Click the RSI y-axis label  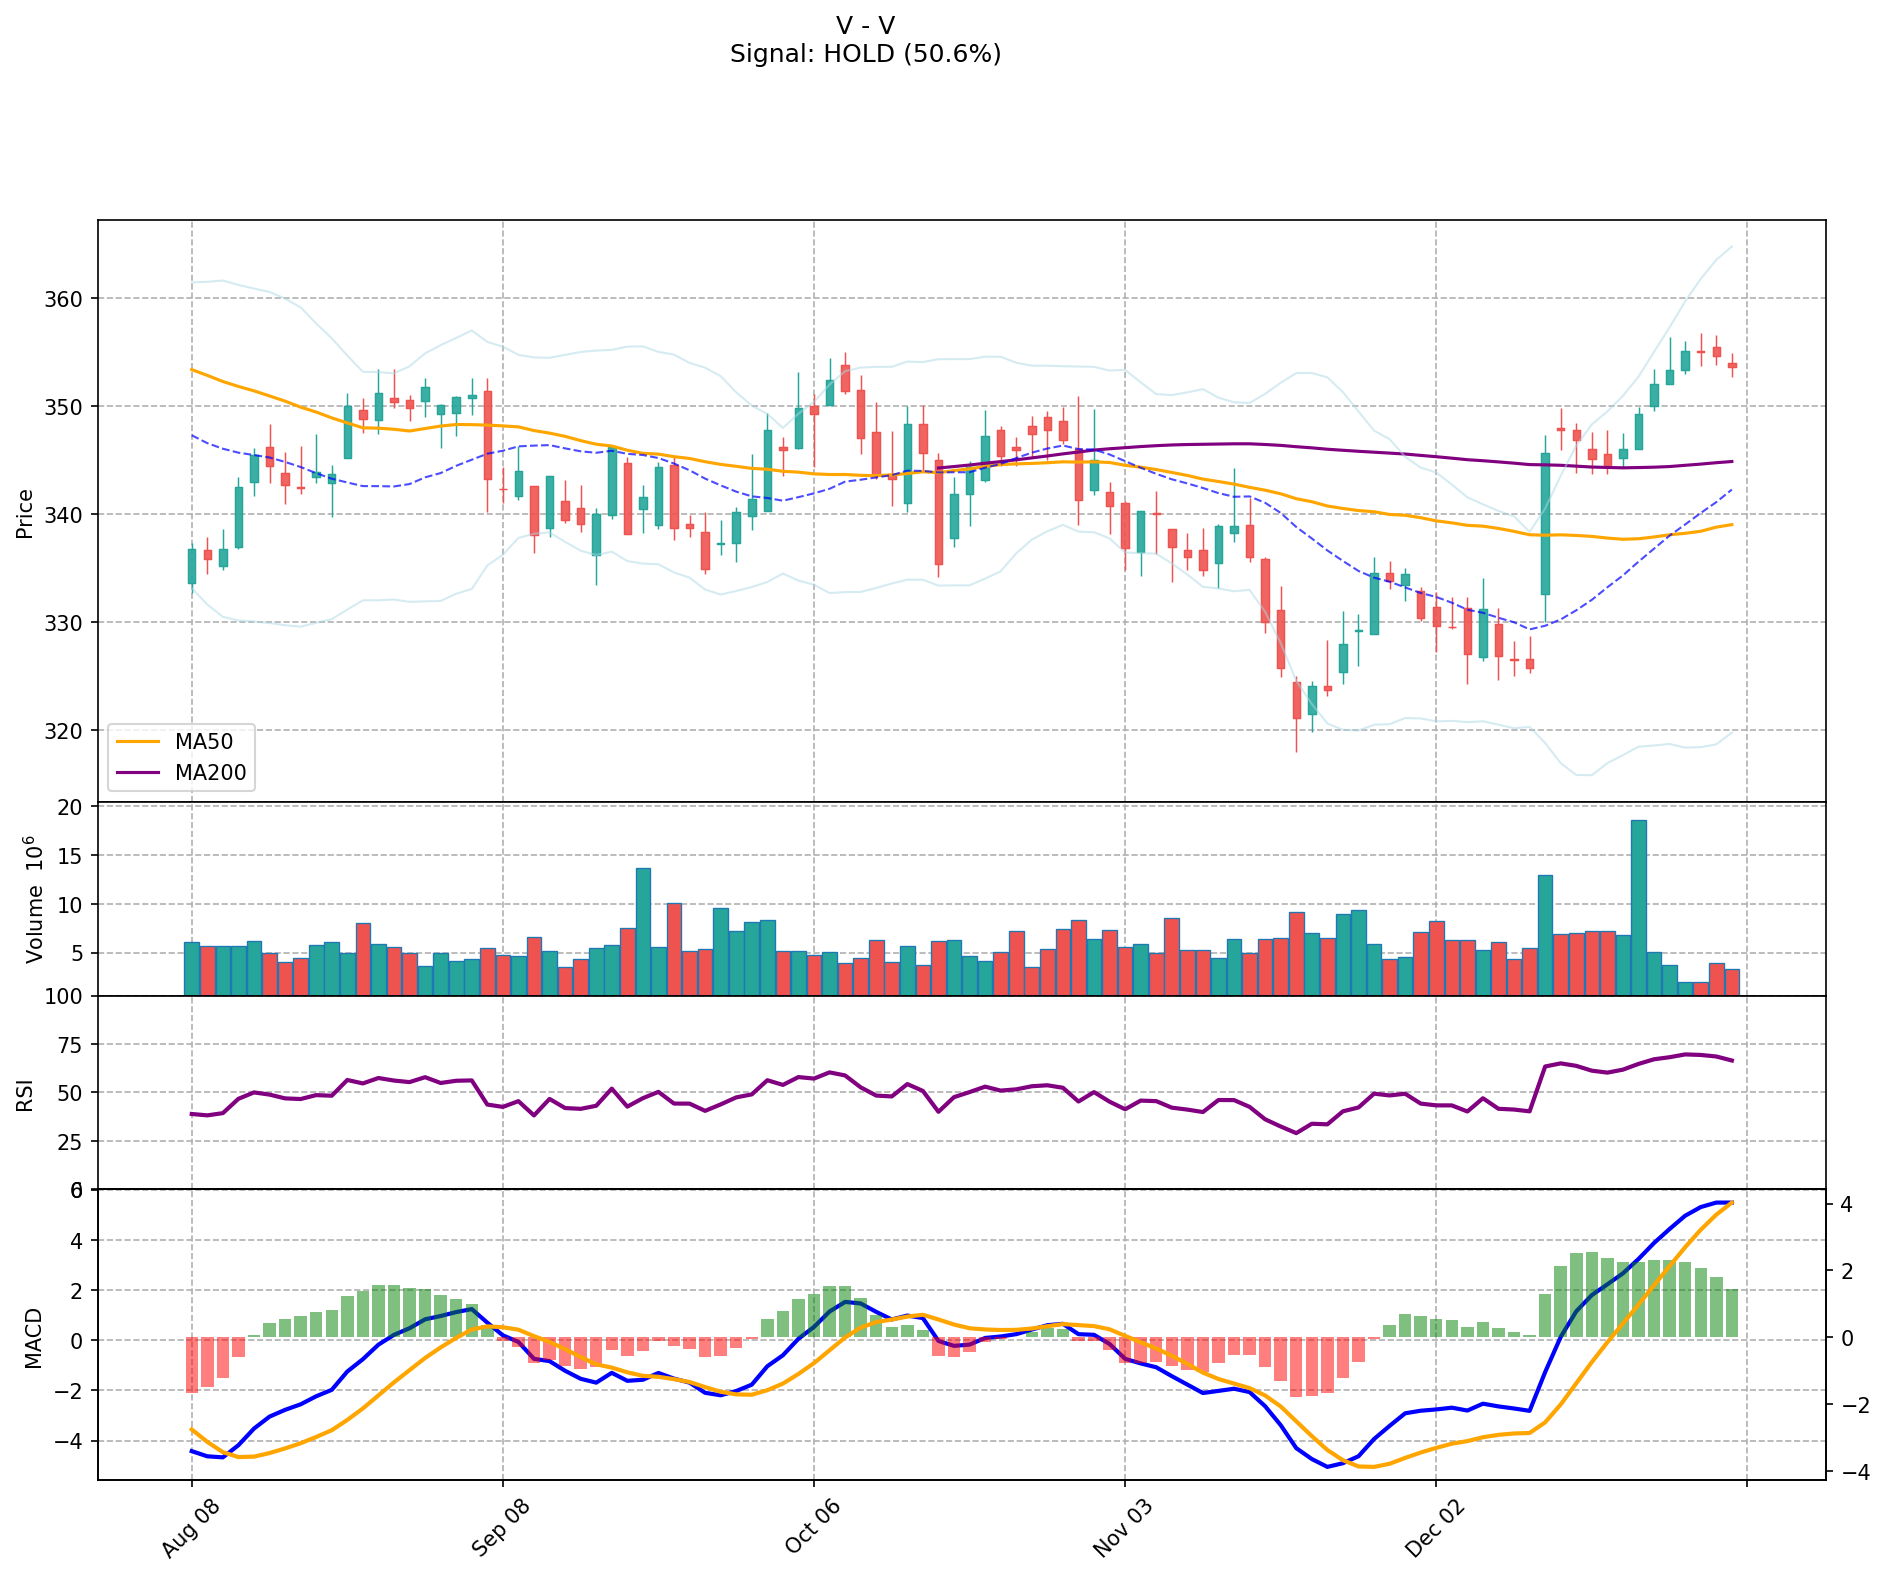tap(25, 1094)
